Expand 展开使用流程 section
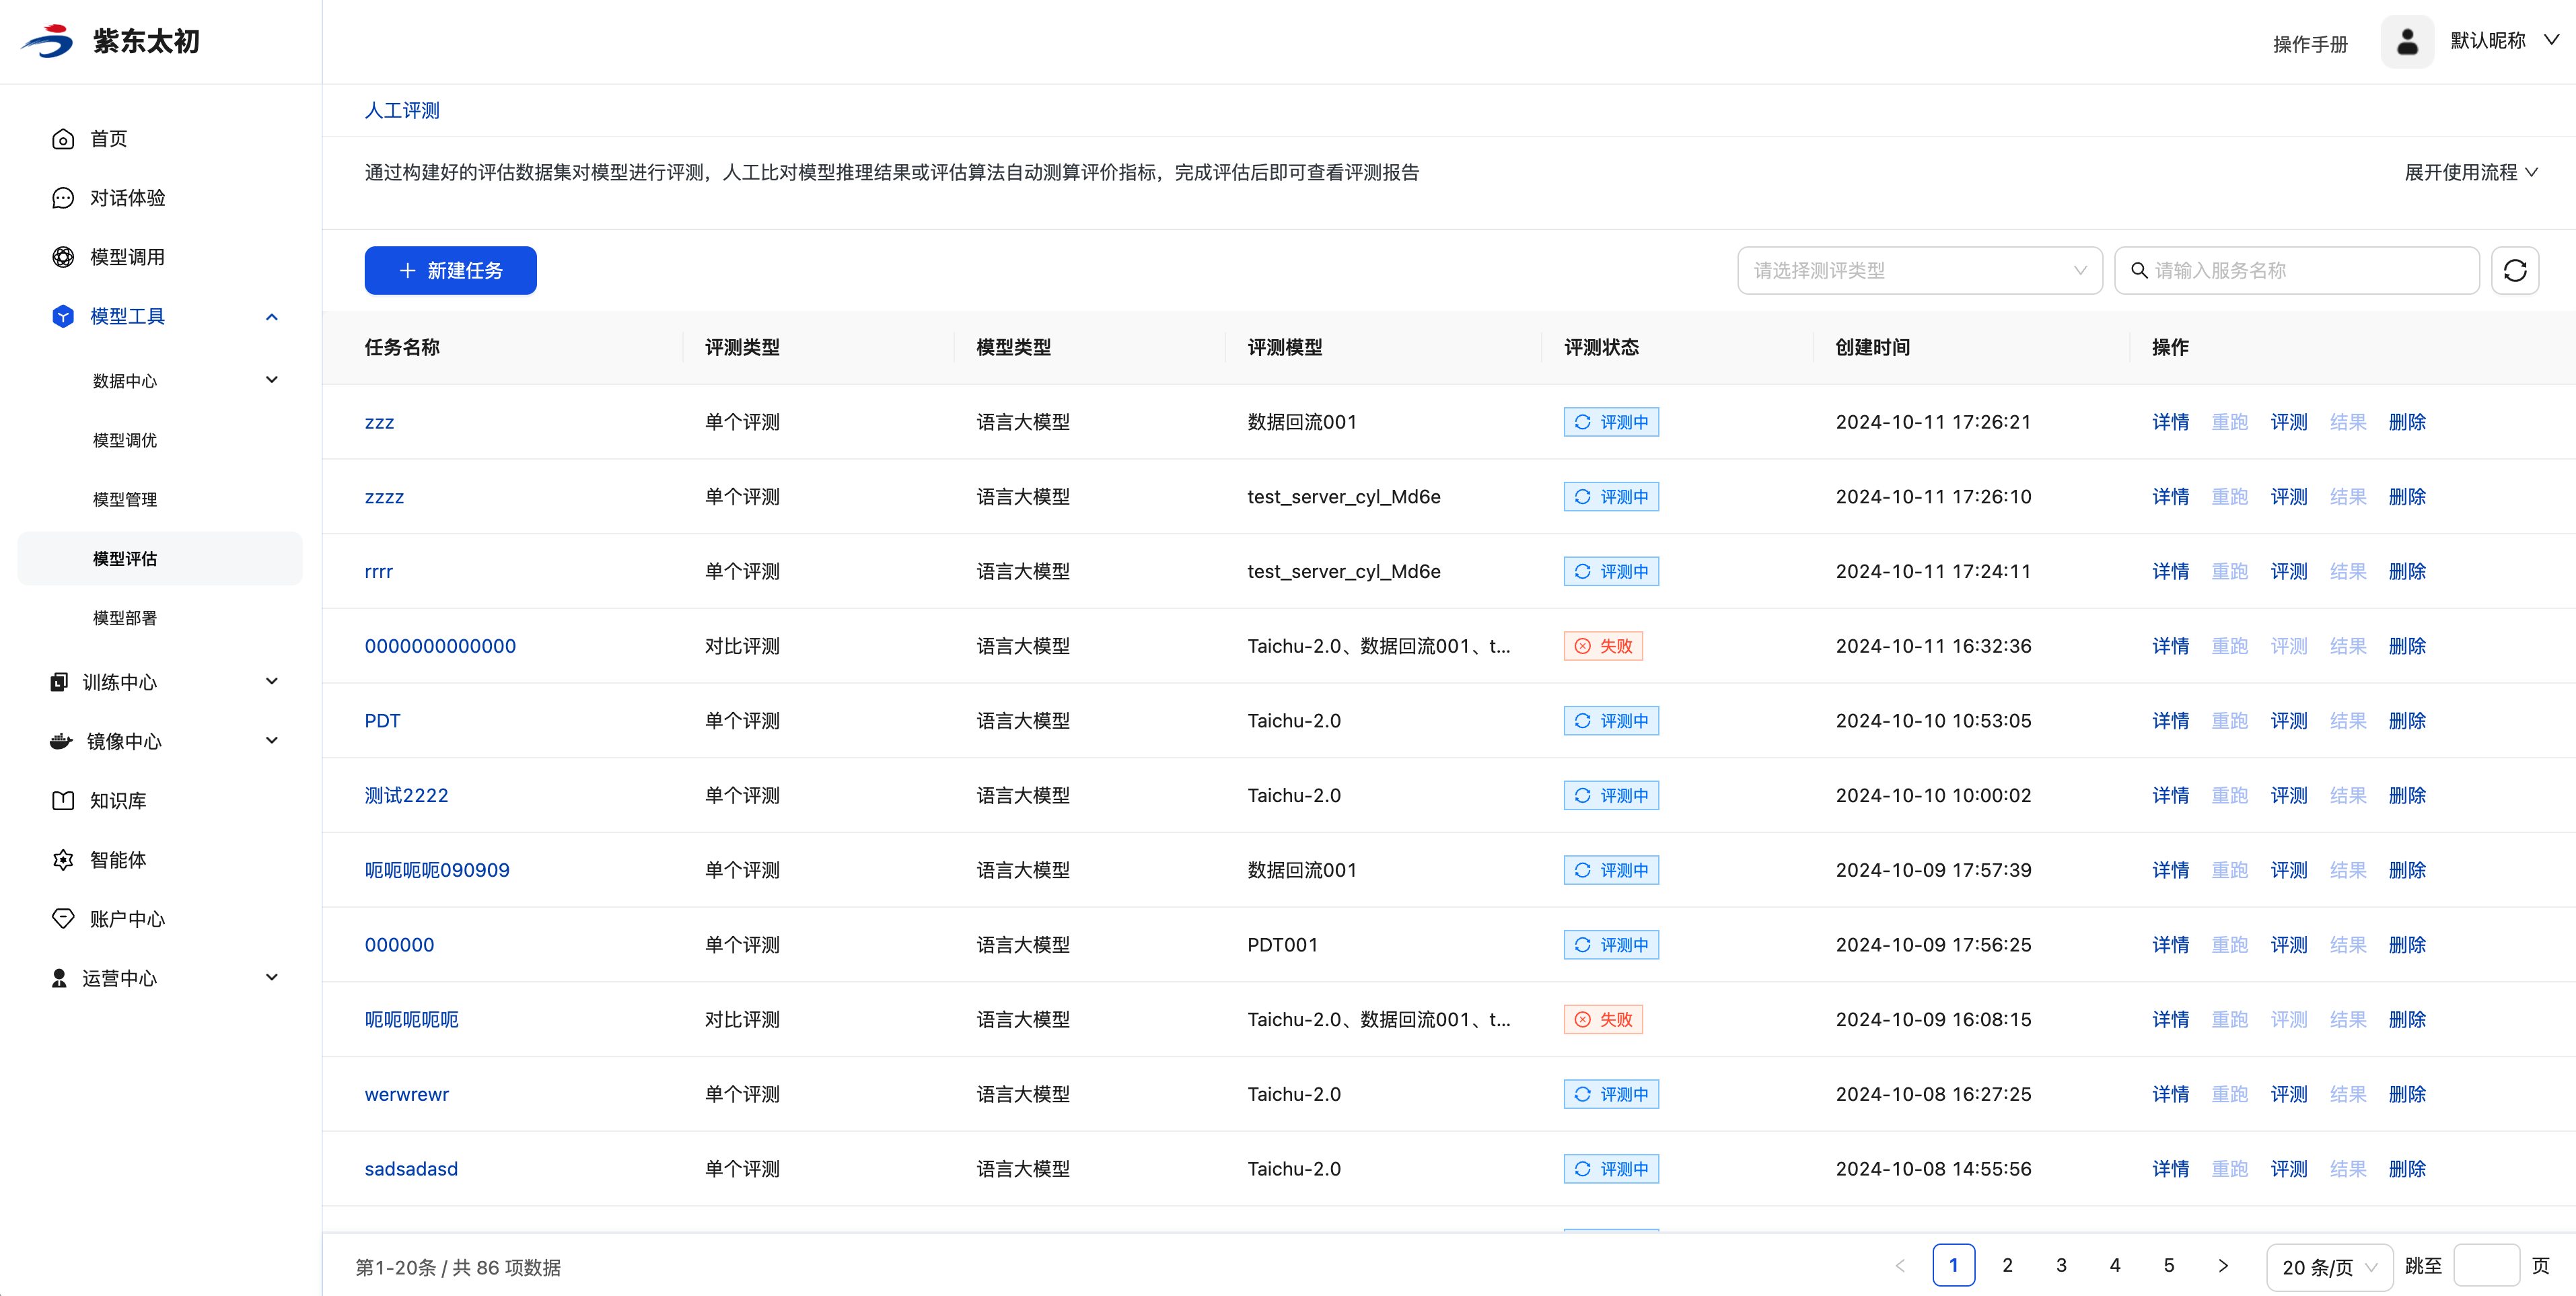The width and height of the screenshot is (2576, 1296). click(x=2470, y=172)
